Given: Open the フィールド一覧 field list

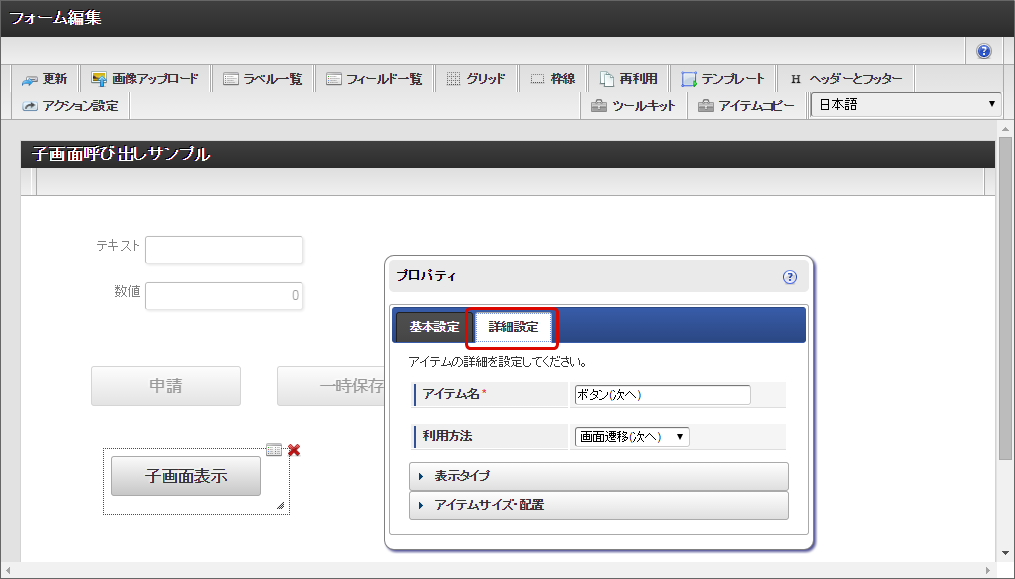Looking at the screenshot, I should (374, 79).
